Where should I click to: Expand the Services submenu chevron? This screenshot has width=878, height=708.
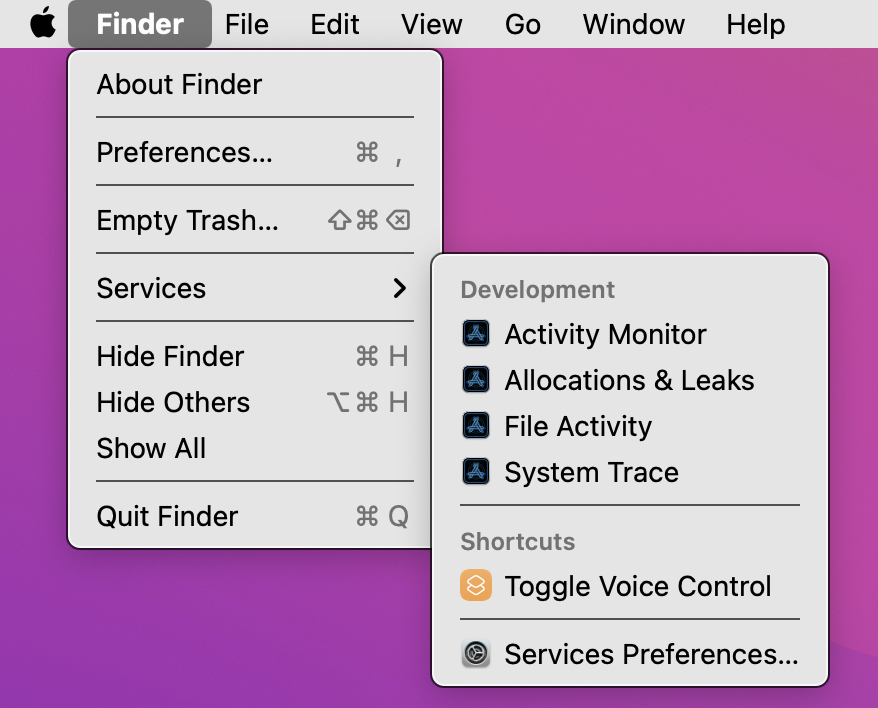(399, 288)
